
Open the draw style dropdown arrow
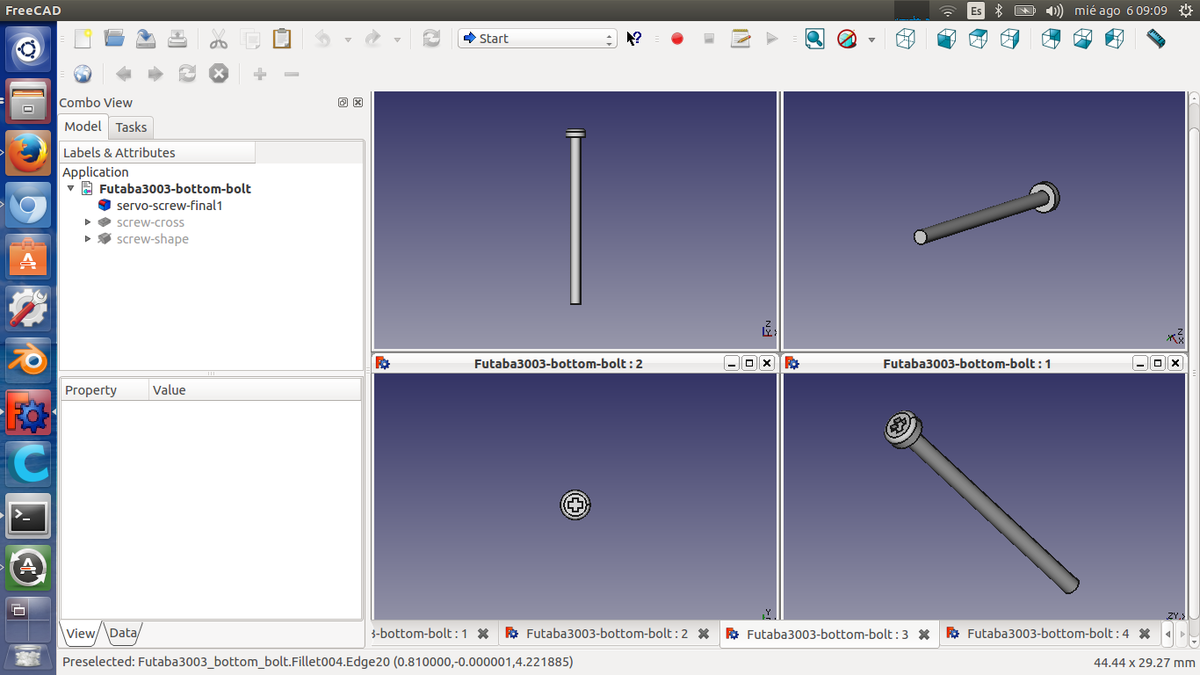click(871, 40)
